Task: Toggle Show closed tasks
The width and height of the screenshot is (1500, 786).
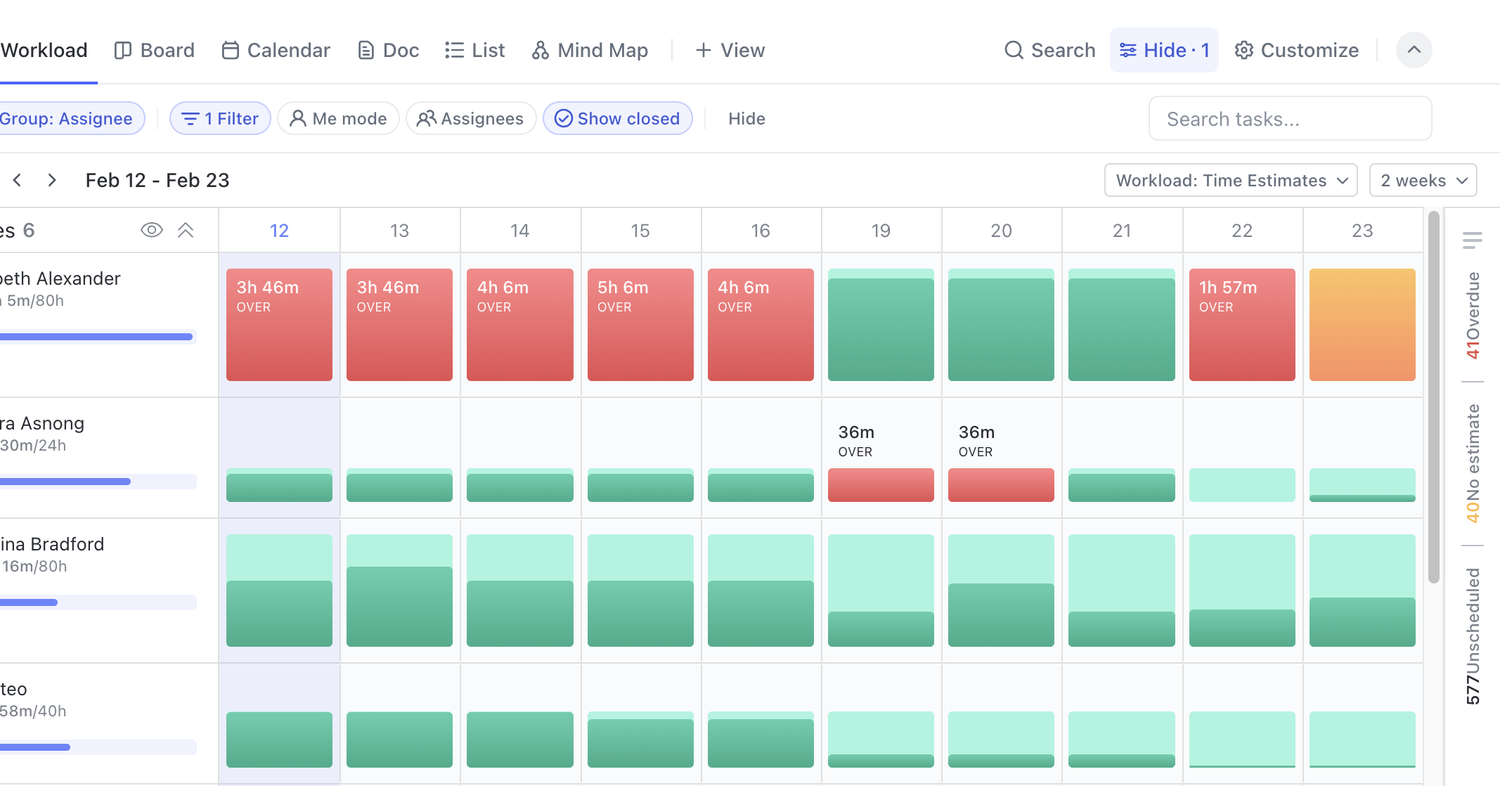Action: (617, 118)
